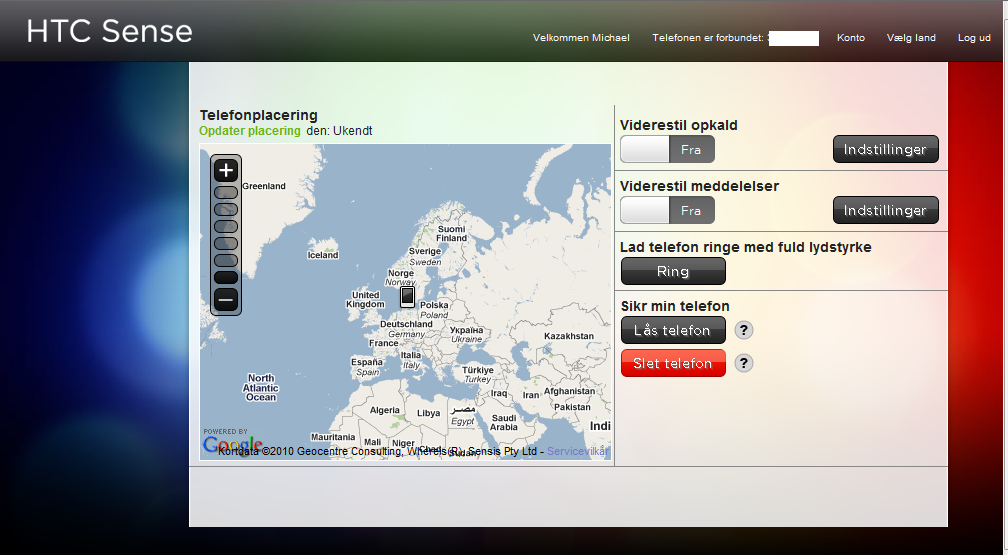The image size is (1008, 555).
Task: Open the Vælg land menu item
Action: 911,37
